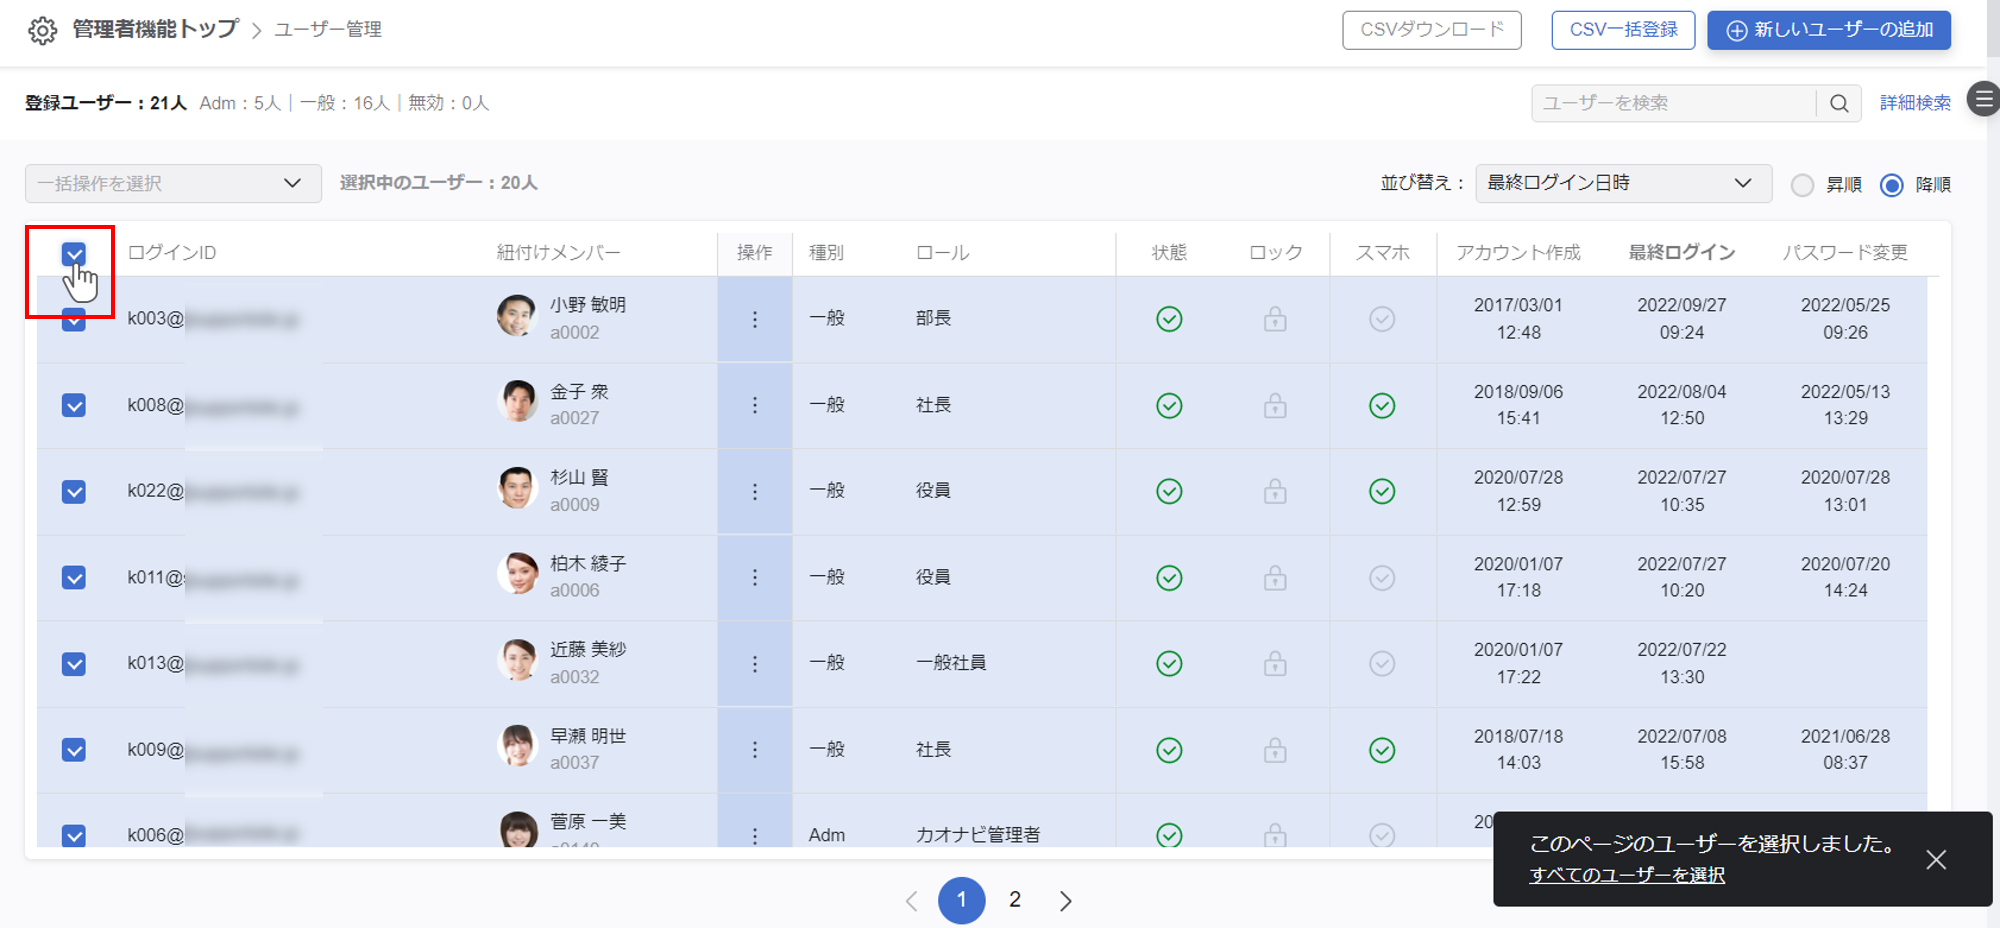Click the ユーザーを検索 field

[1673, 103]
